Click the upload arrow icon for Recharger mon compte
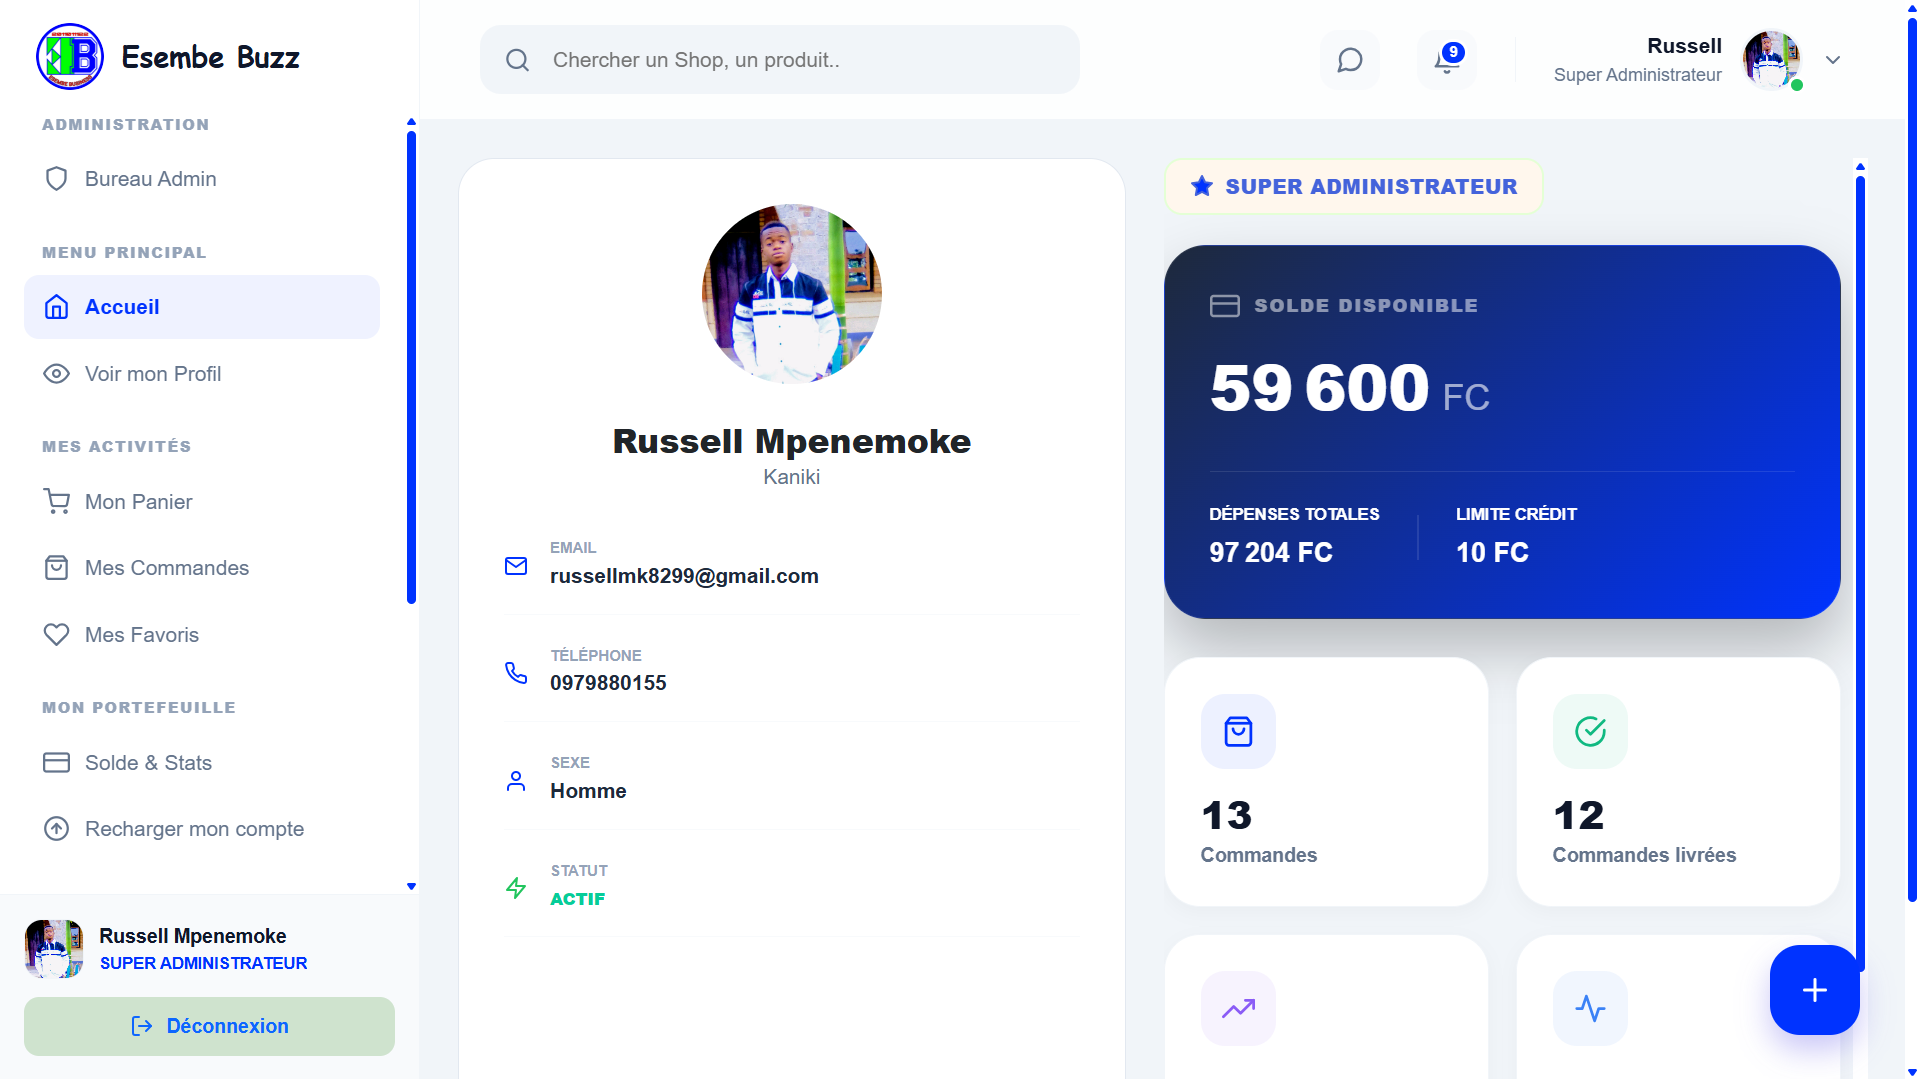 [57, 829]
